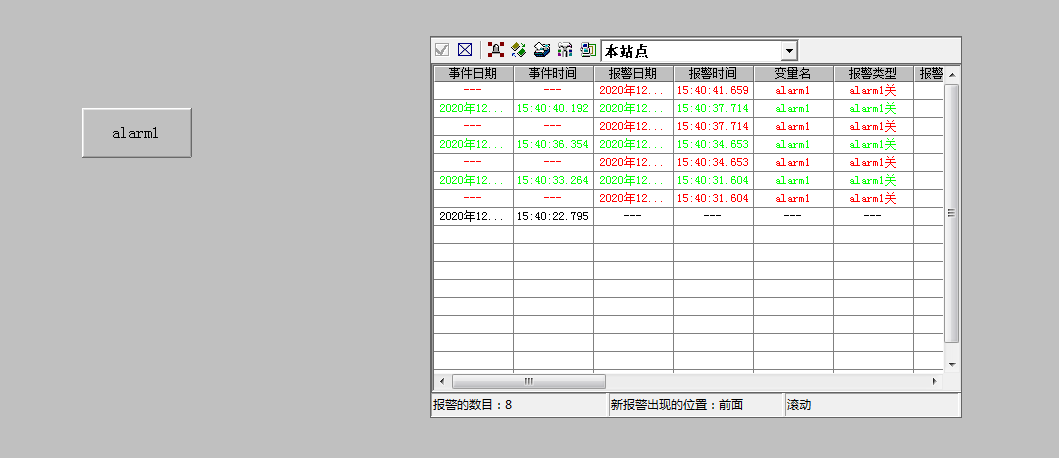This screenshot has height=458, width=1059.
Task: Click the 事件日期 column header
Action: coord(473,74)
